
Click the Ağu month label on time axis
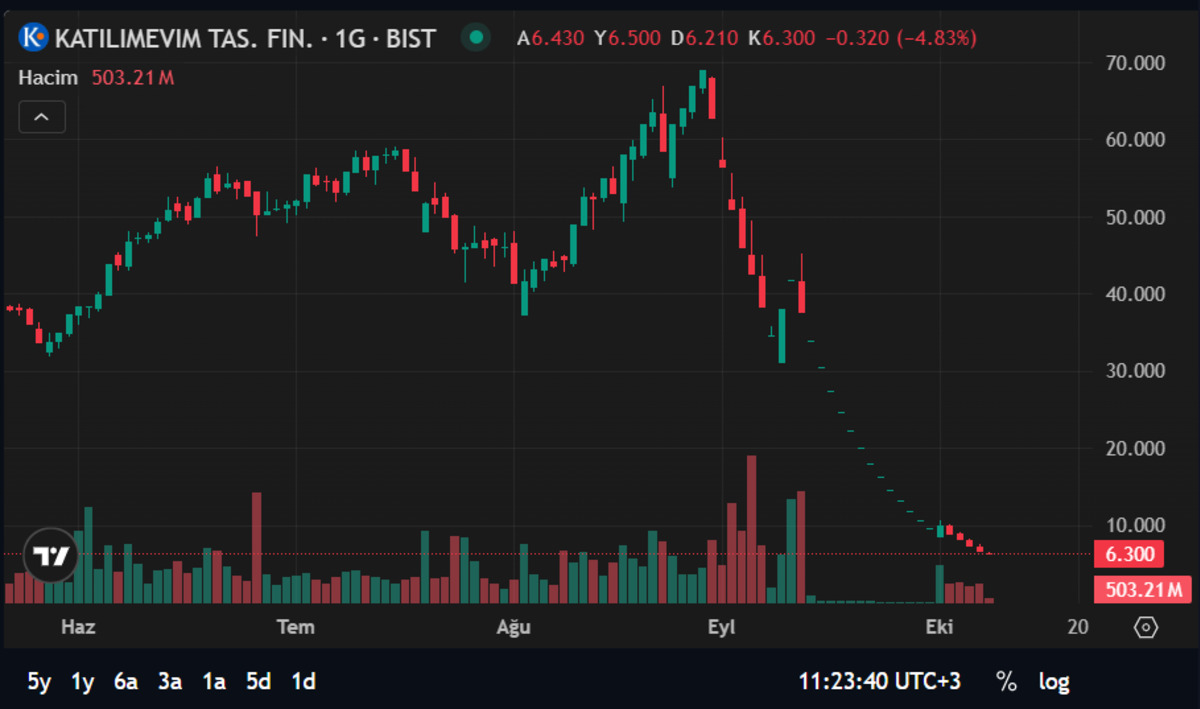514,627
